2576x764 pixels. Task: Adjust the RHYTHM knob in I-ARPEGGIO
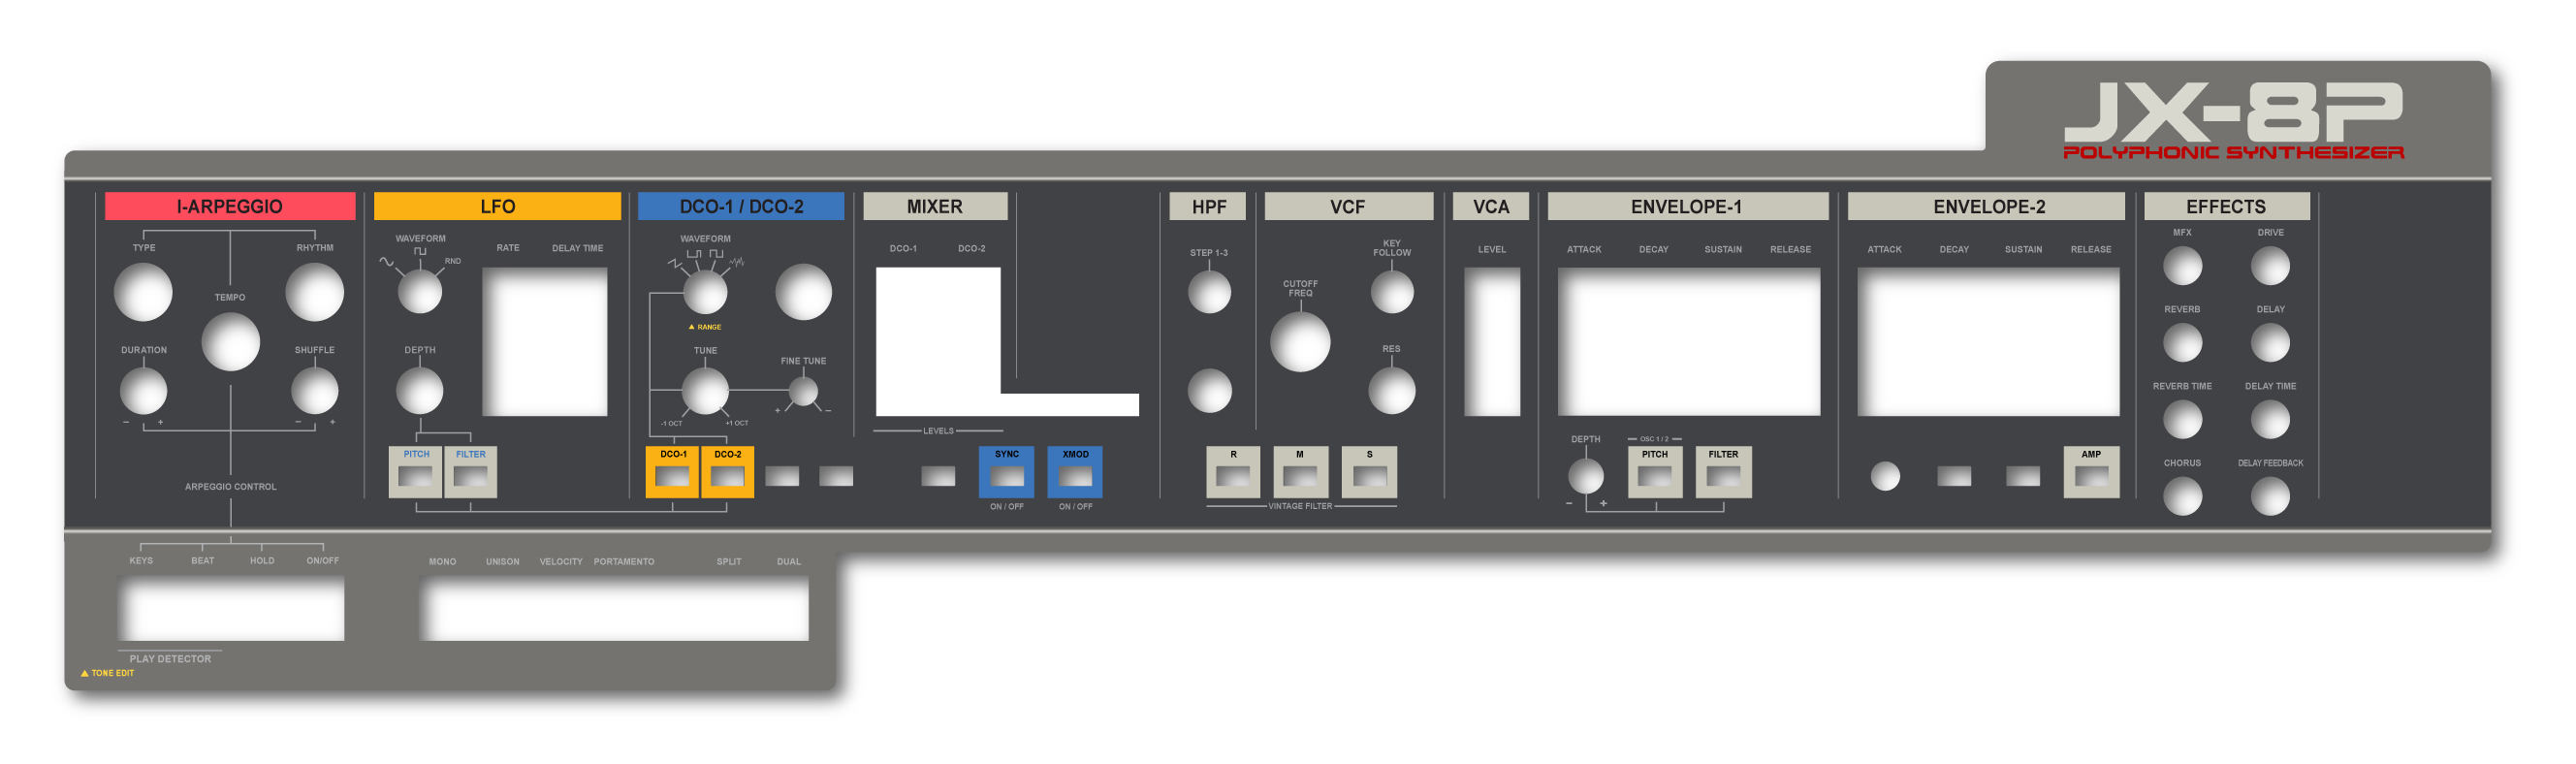(314, 292)
